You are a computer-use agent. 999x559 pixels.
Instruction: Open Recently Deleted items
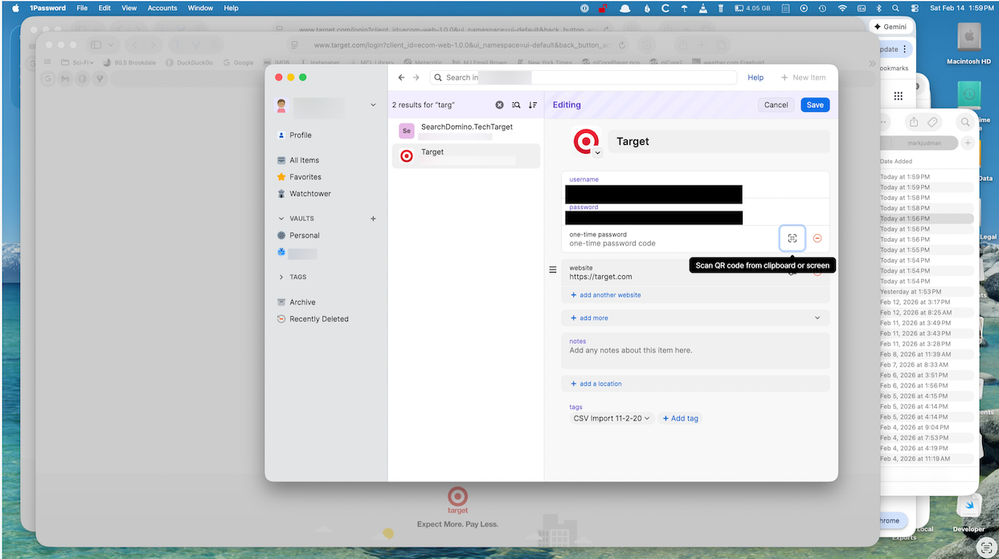pos(318,319)
